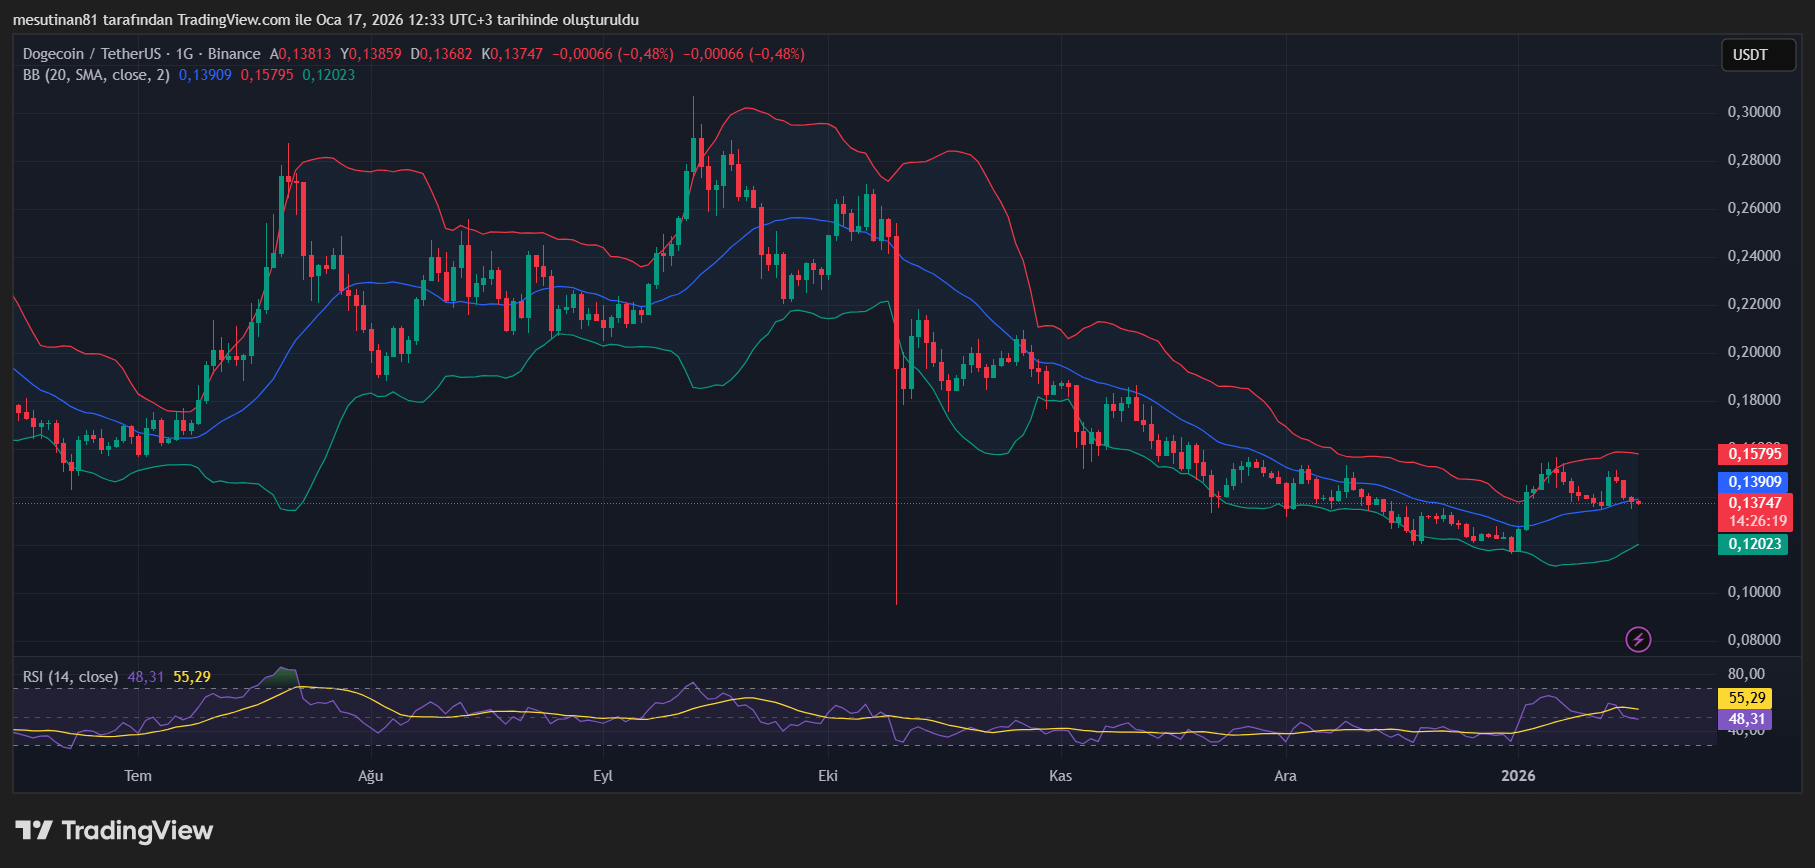Select green 0,12023 lower band axis tag
Viewport: 1815px width, 868px height.
coord(1752,544)
